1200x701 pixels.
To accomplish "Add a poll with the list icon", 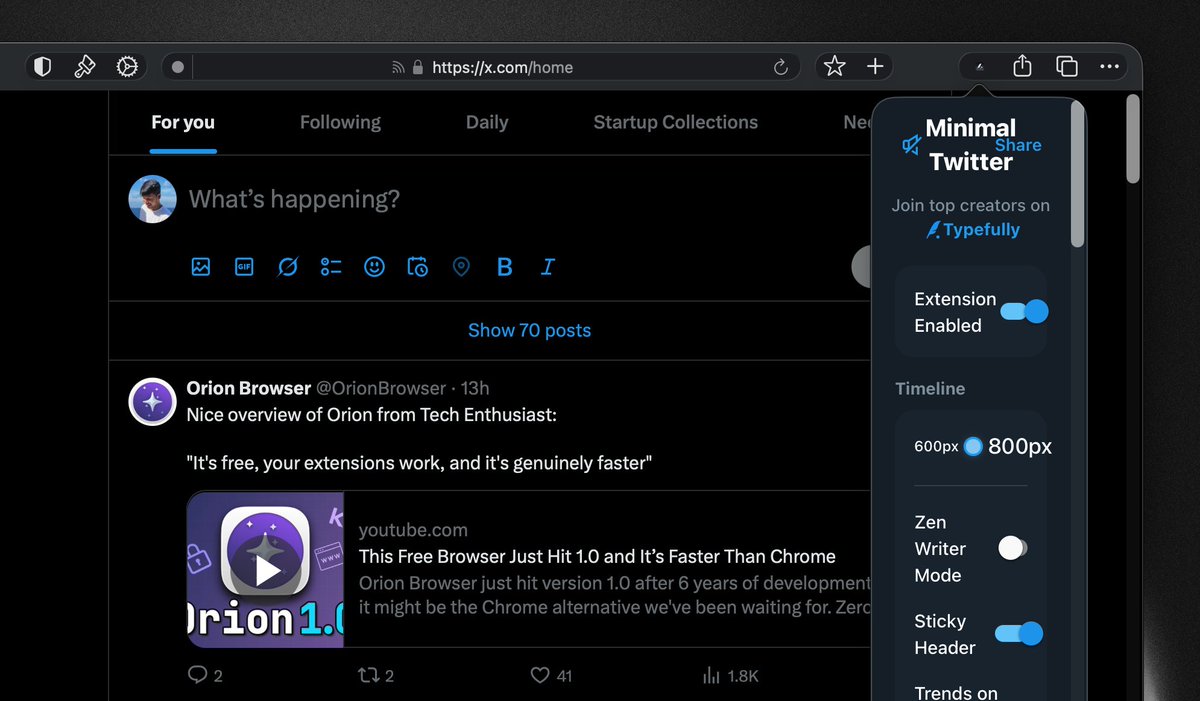I will coord(331,267).
